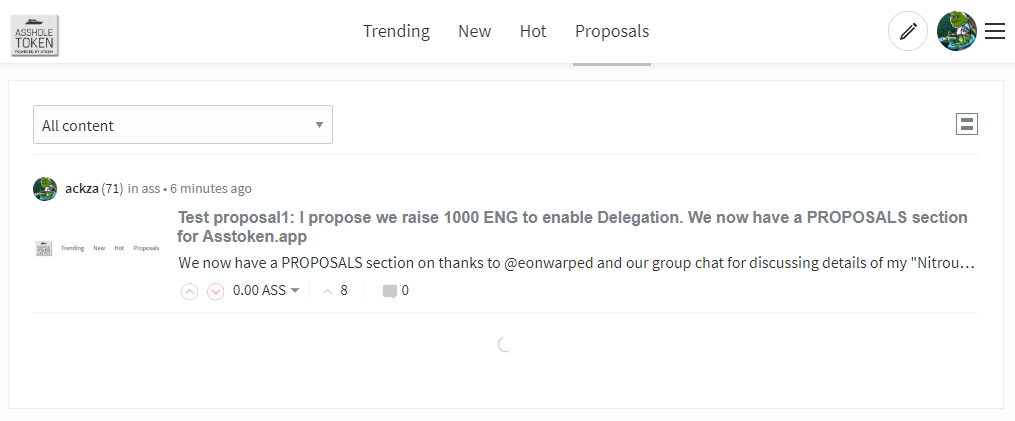This screenshot has width=1015, height=421.
Task: Toggle the post layout view icon
Action: (x=967, y=124)
